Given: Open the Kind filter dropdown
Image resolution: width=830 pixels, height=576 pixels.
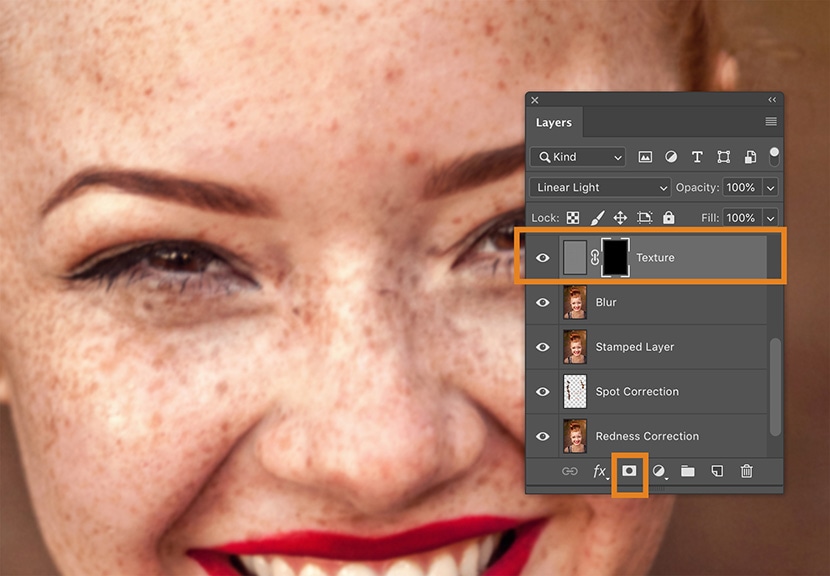Looking at the screenshot, I should [x=579, y=157].
